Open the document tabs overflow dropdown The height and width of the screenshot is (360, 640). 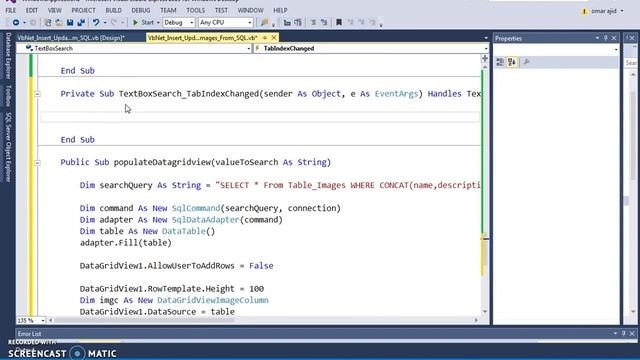tap(486, 38)
